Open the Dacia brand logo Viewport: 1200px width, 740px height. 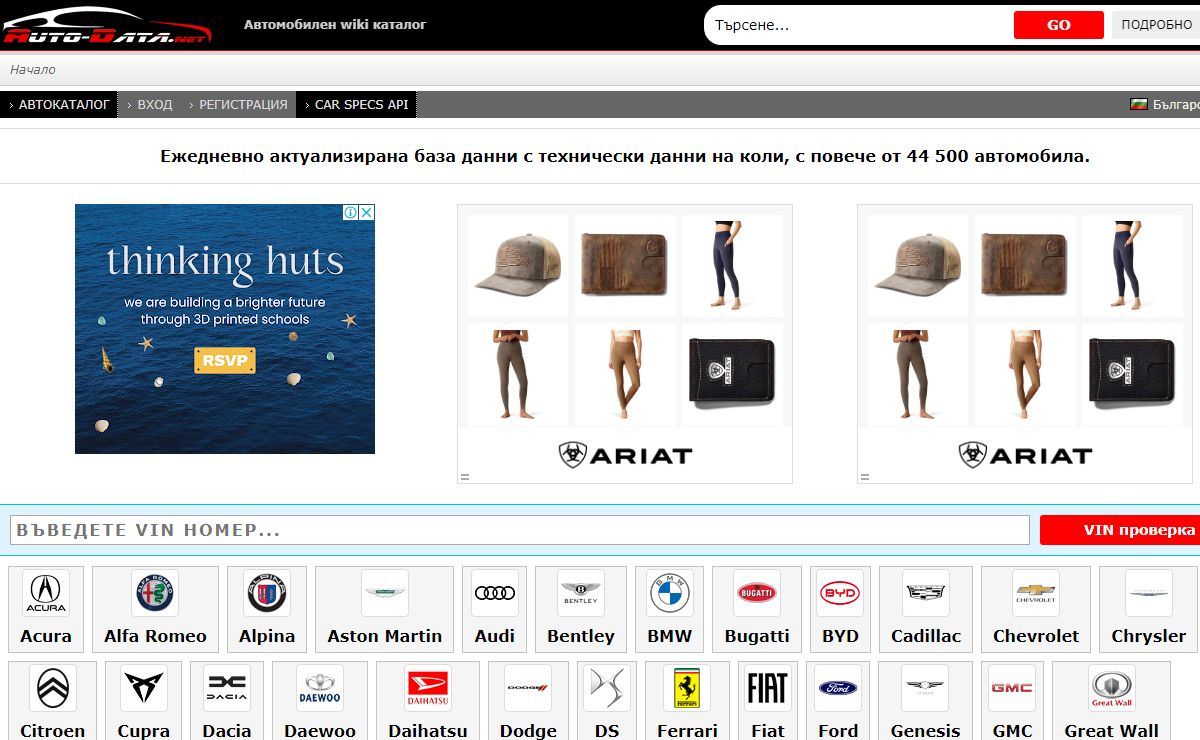[x=227, y=688]
